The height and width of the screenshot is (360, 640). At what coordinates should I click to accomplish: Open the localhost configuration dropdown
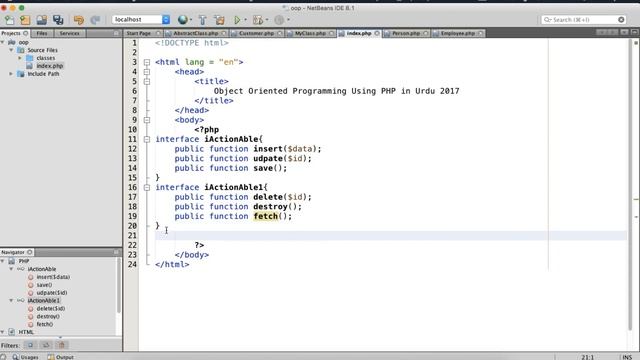click(166, 20)
